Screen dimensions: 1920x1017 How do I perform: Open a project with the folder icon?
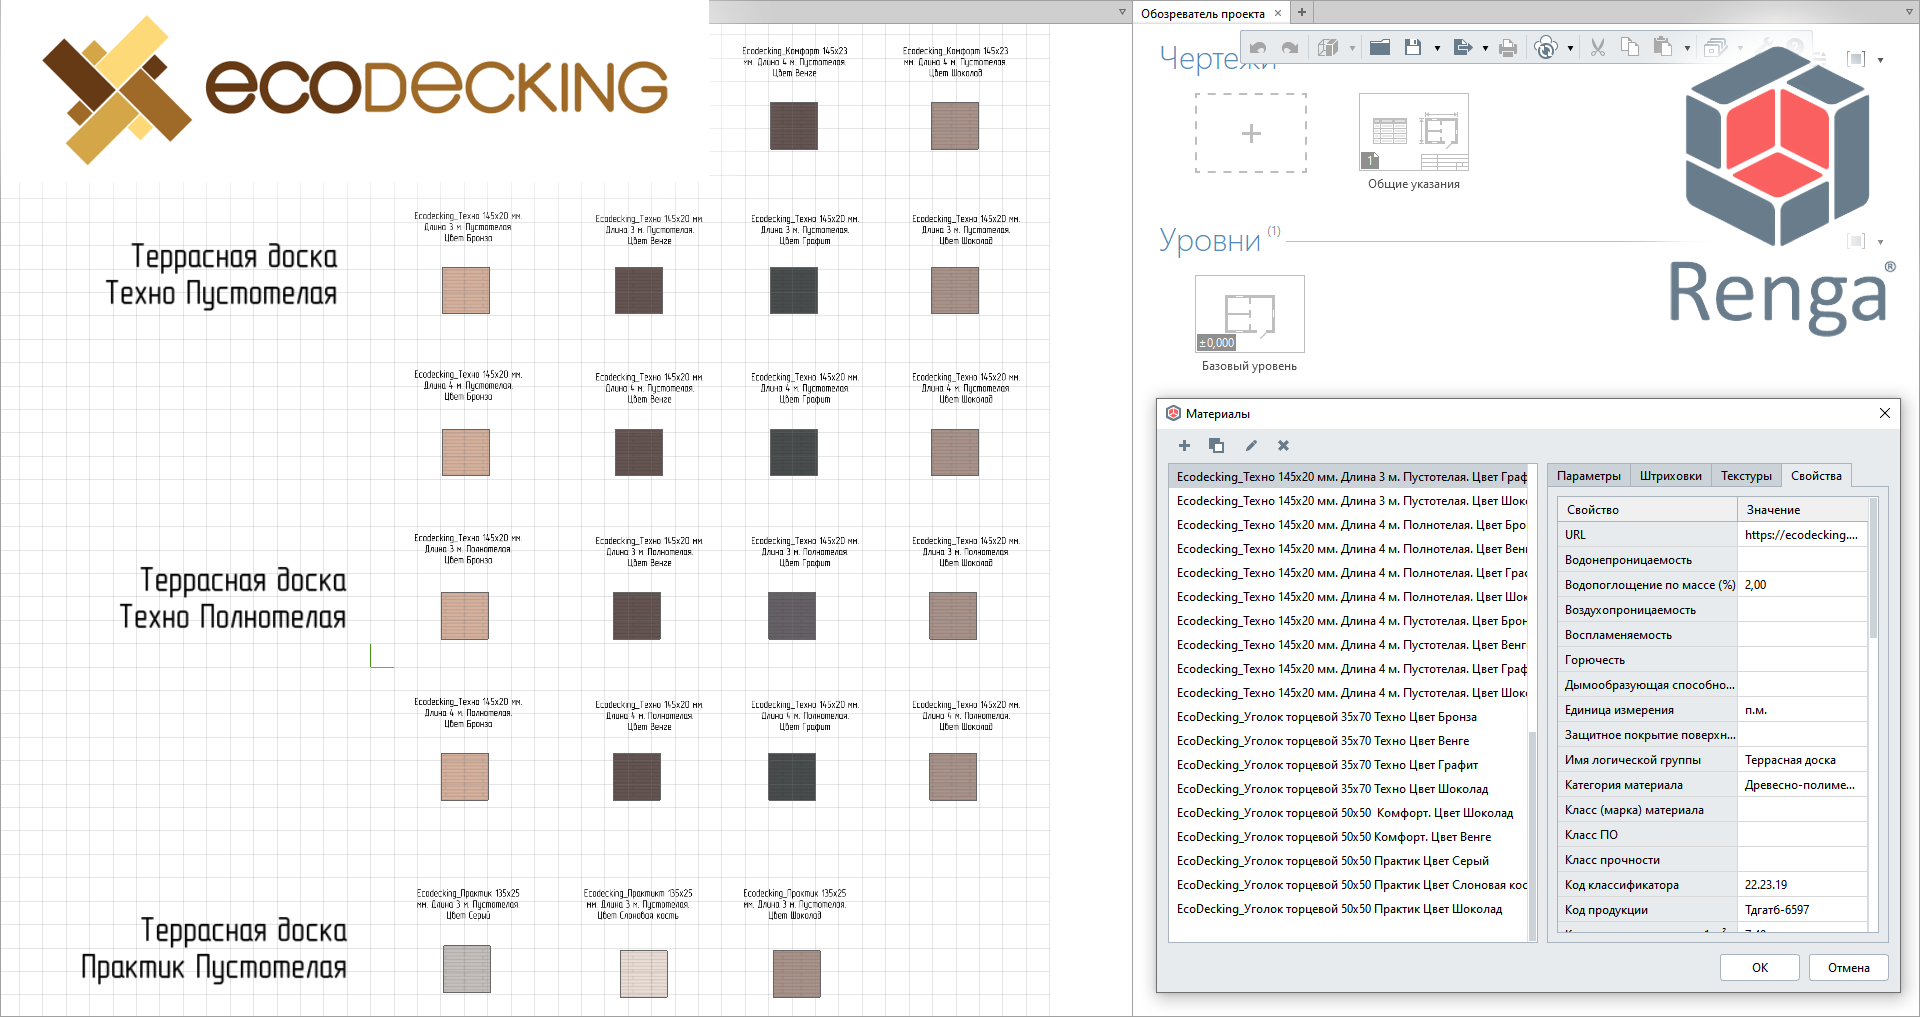pos(1380,48)
